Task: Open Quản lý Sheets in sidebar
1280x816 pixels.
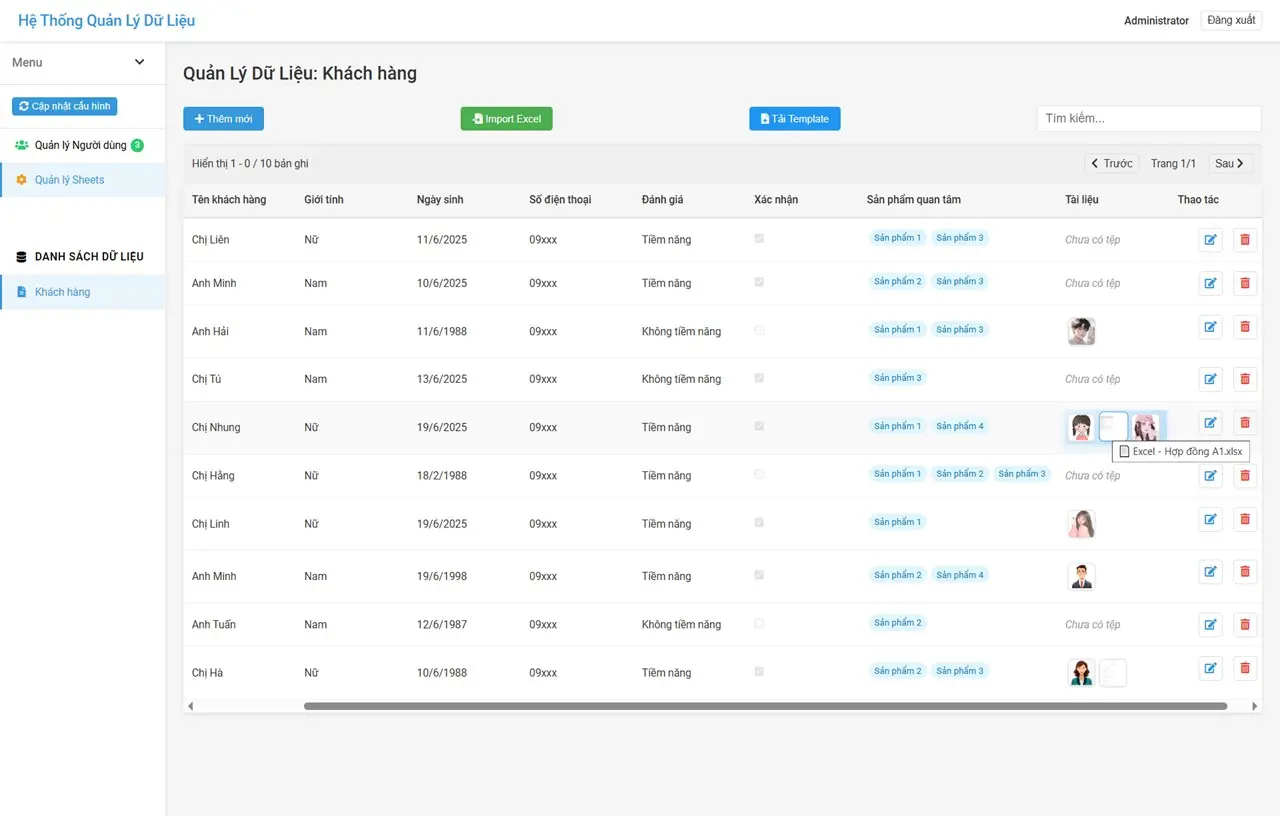Action: point(69,180)
